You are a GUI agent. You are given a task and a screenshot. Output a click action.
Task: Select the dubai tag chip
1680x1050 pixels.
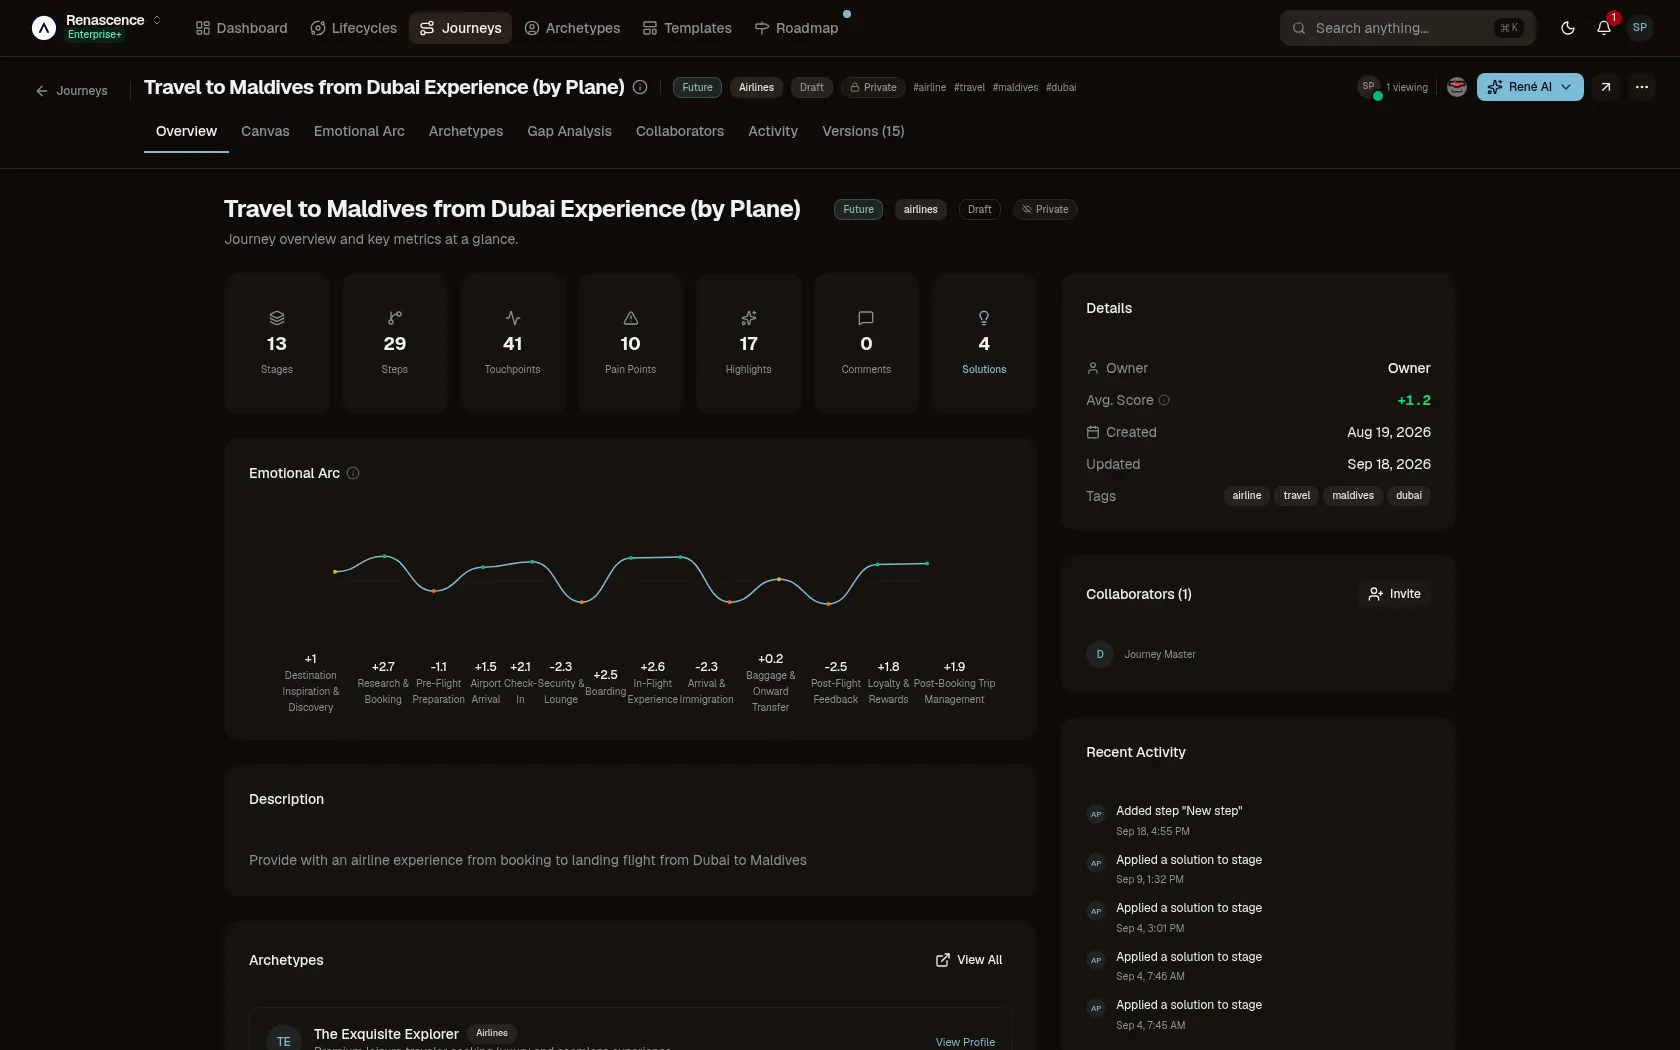coord(1409,496)
